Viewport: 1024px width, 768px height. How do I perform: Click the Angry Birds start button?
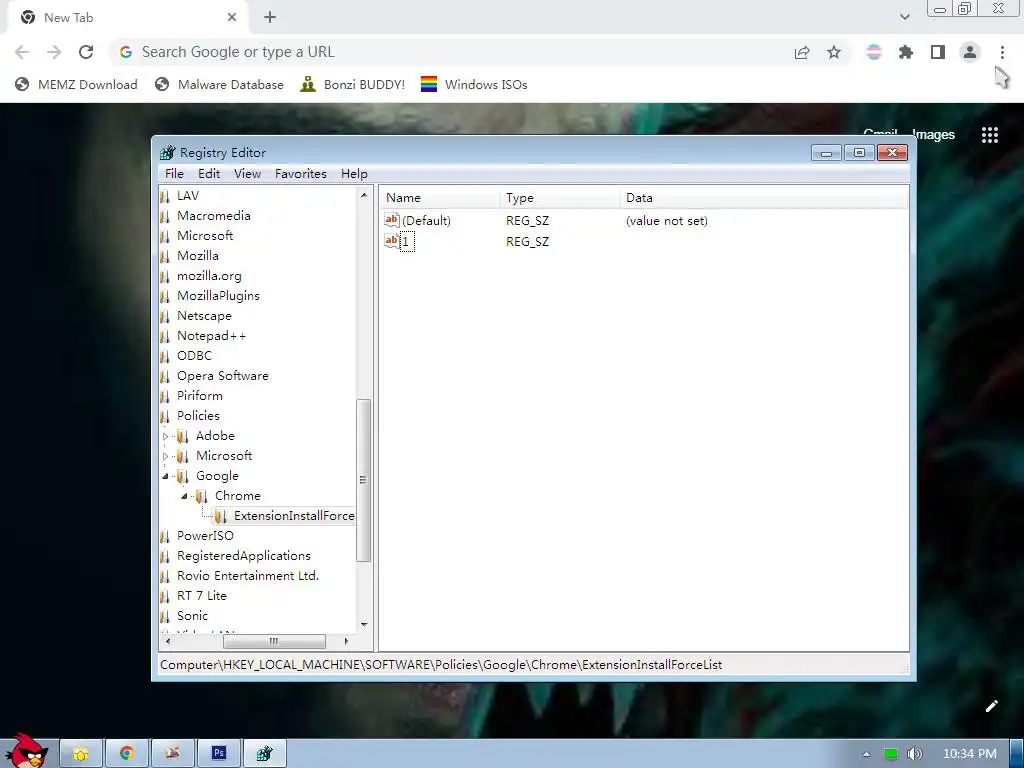[27, 751]
